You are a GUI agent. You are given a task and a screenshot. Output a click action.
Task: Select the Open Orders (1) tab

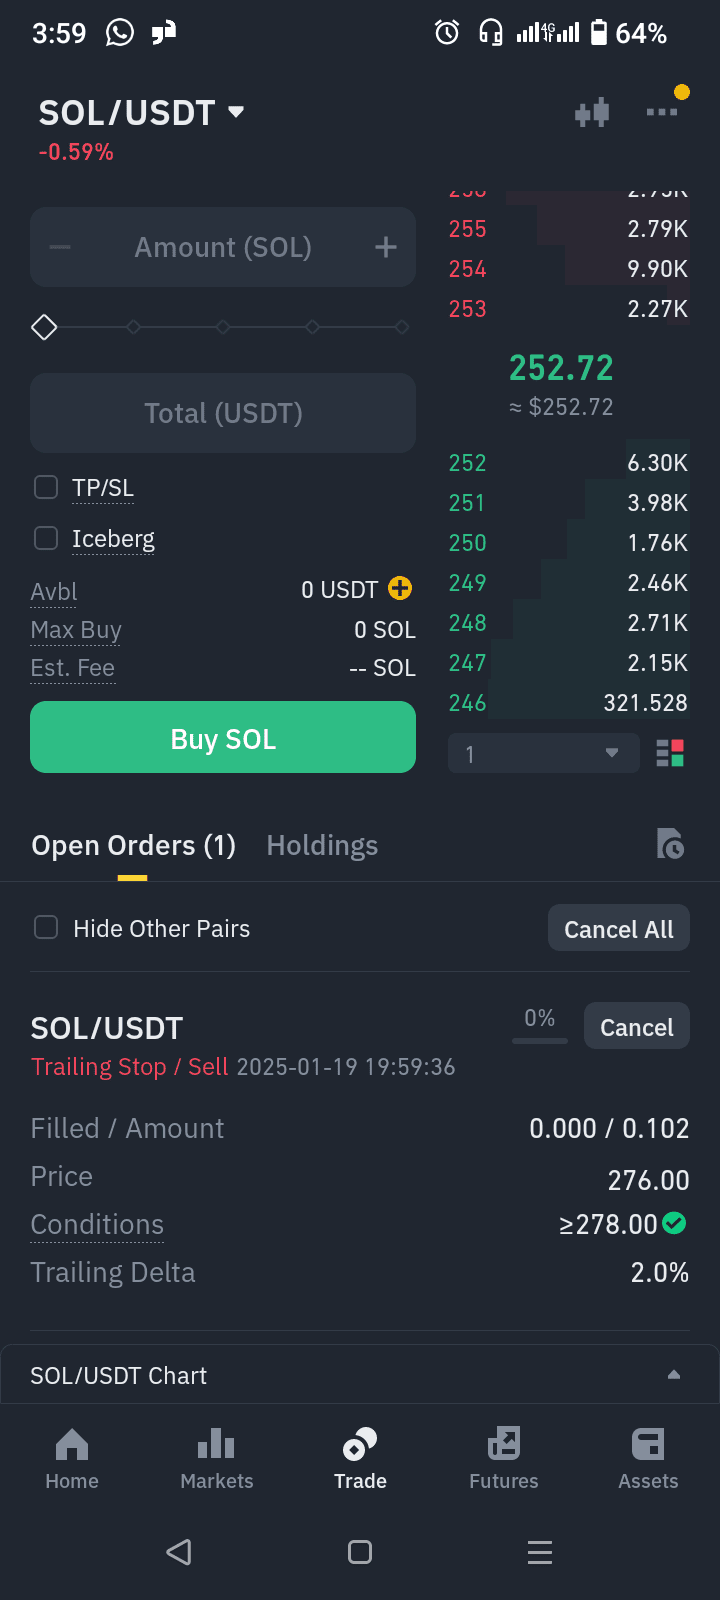pyautogui.click(x=133, y=846)
